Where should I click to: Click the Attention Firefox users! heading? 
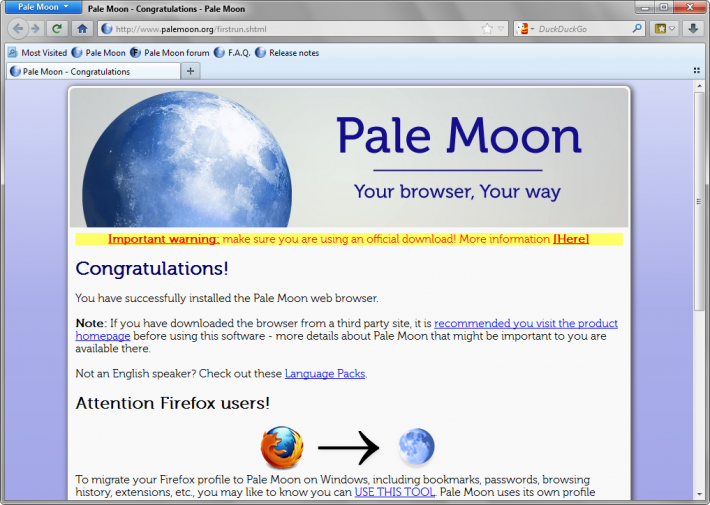pyautogui.click(x=173, y=403)
